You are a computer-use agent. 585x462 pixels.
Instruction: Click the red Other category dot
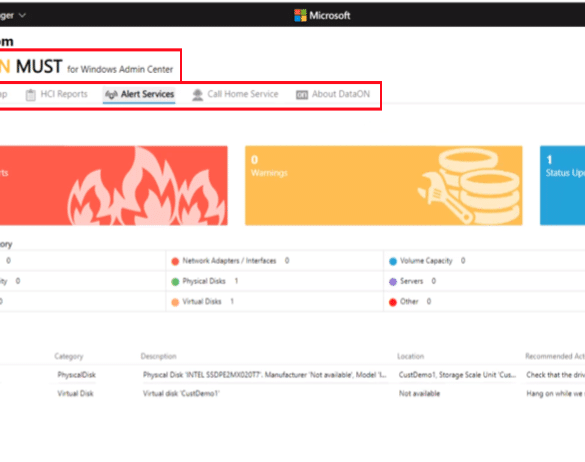[393, 302]
